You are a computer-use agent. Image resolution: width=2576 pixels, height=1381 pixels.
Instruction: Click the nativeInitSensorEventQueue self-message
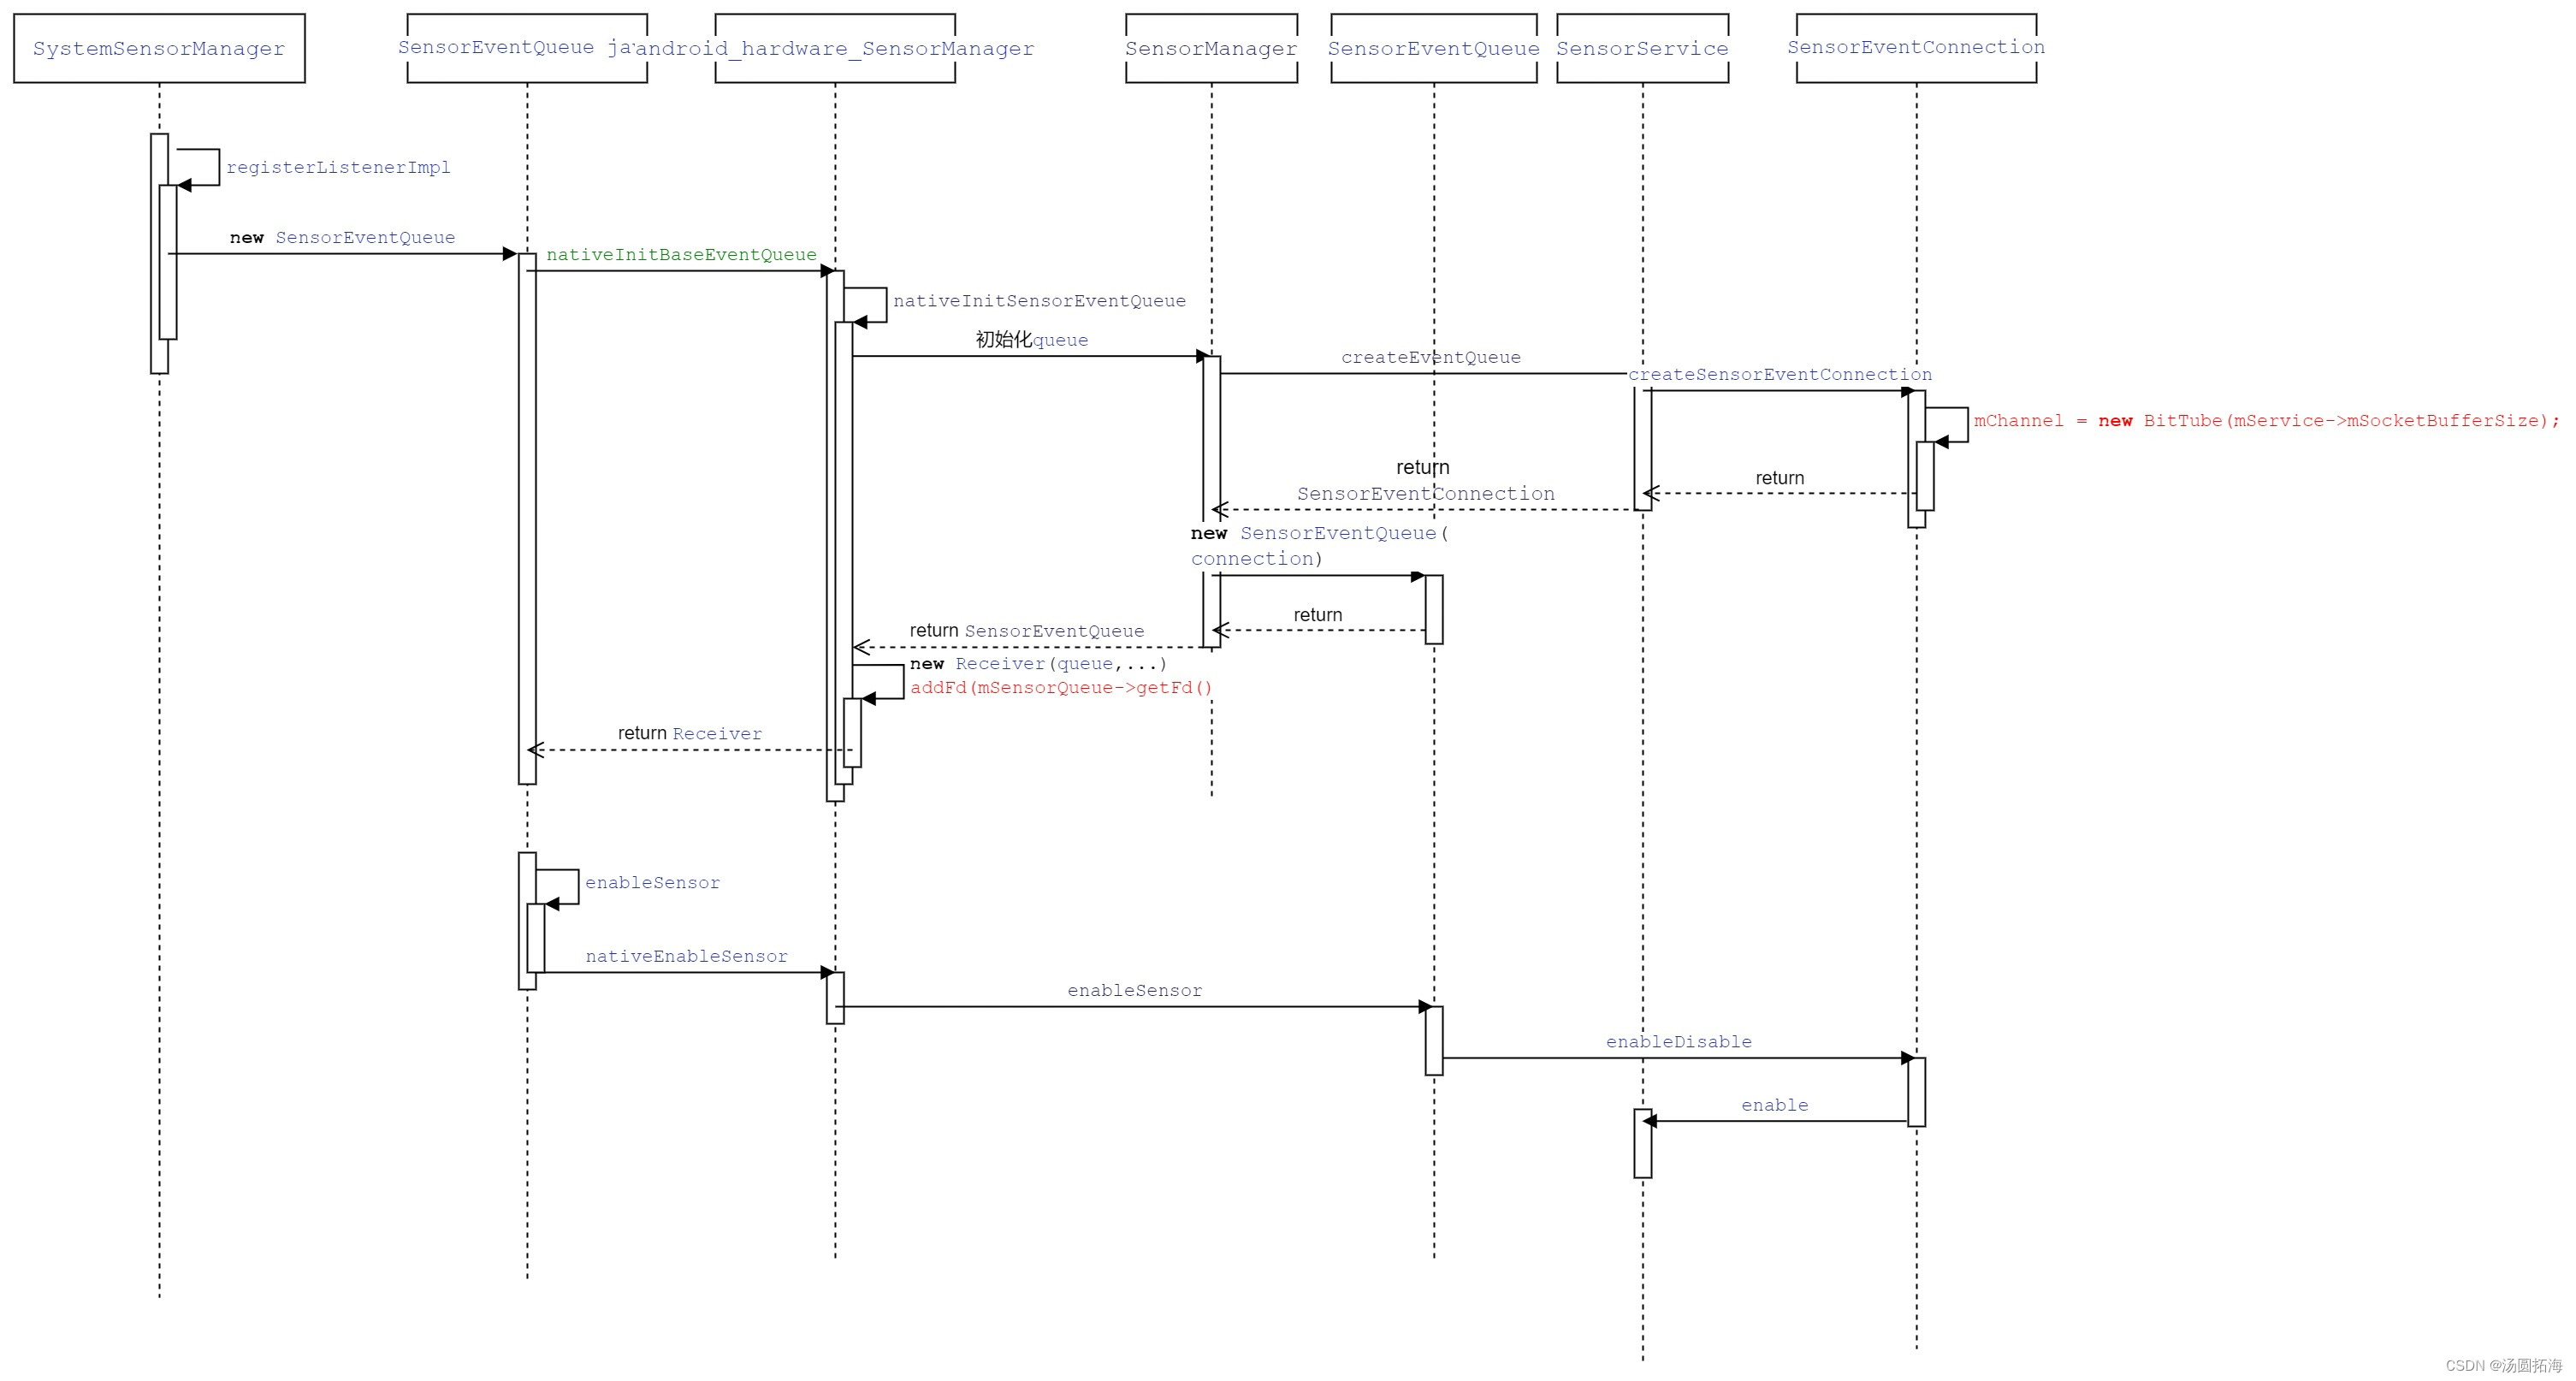click(1041, 300)
